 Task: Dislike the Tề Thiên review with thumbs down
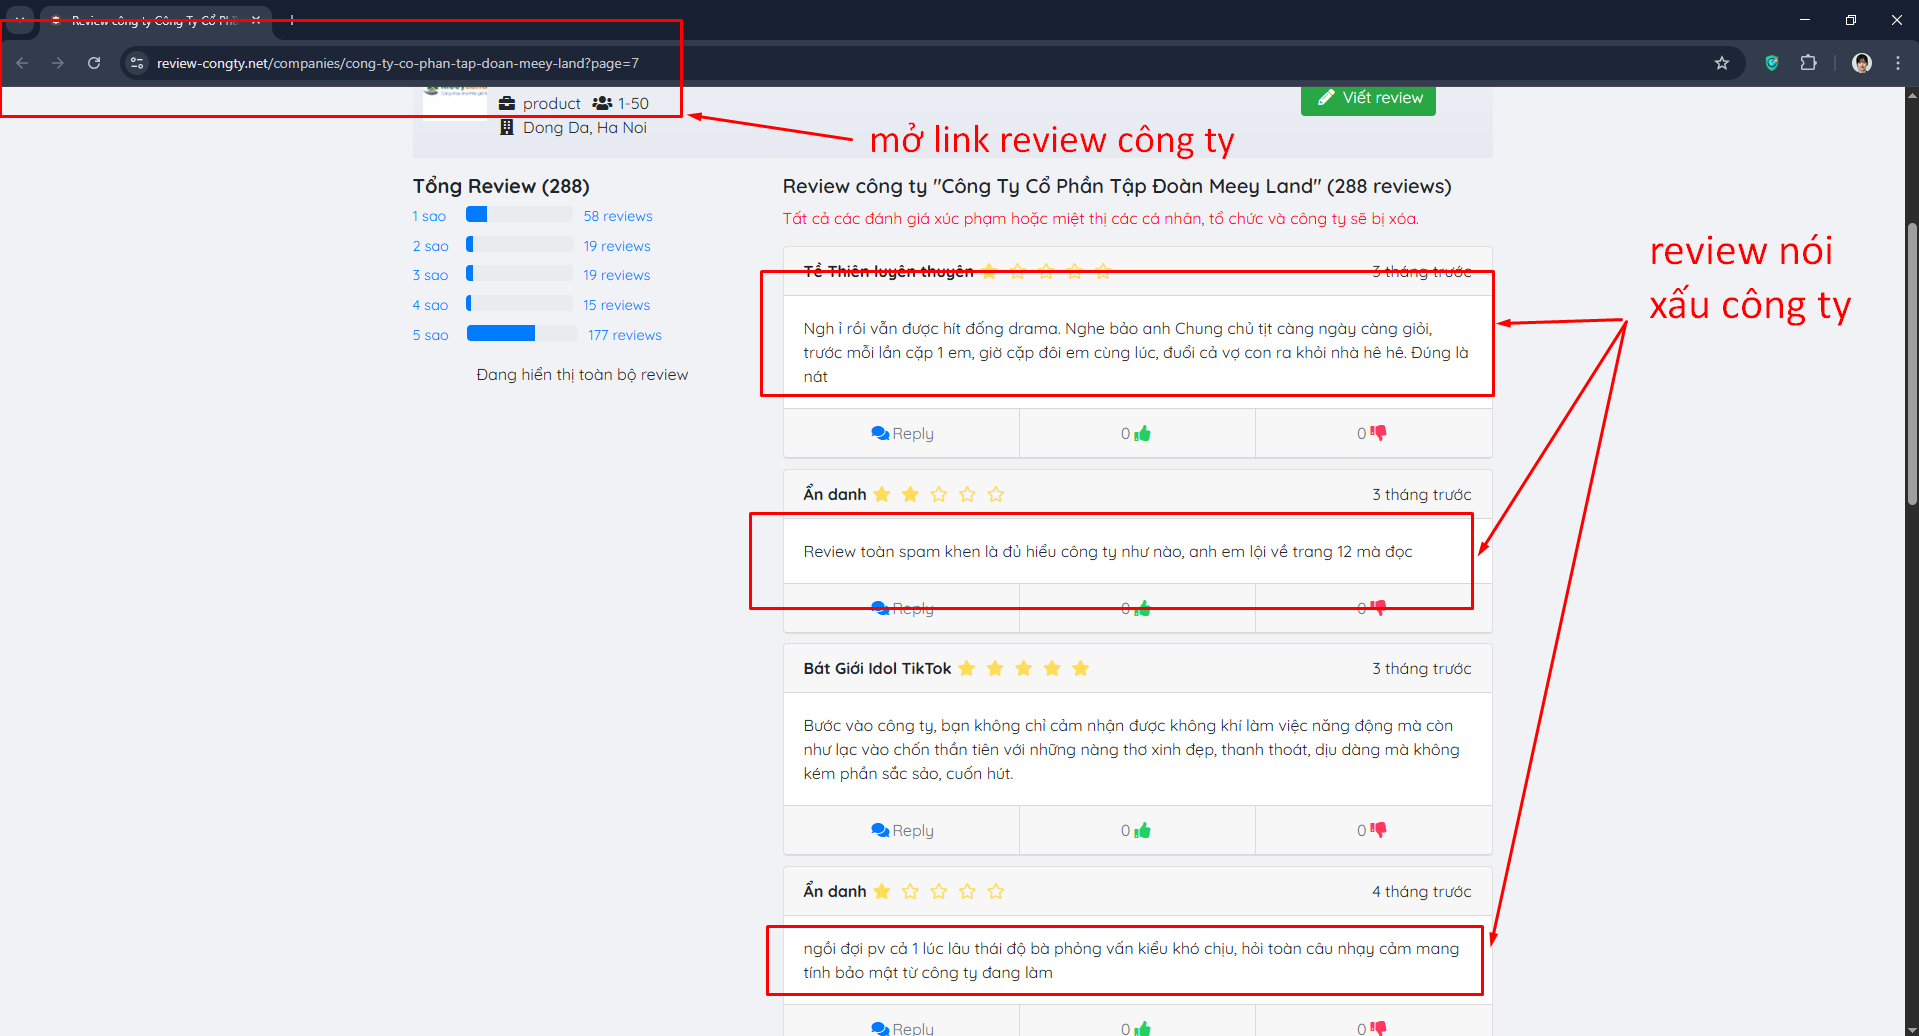[x=1378, y=433]
